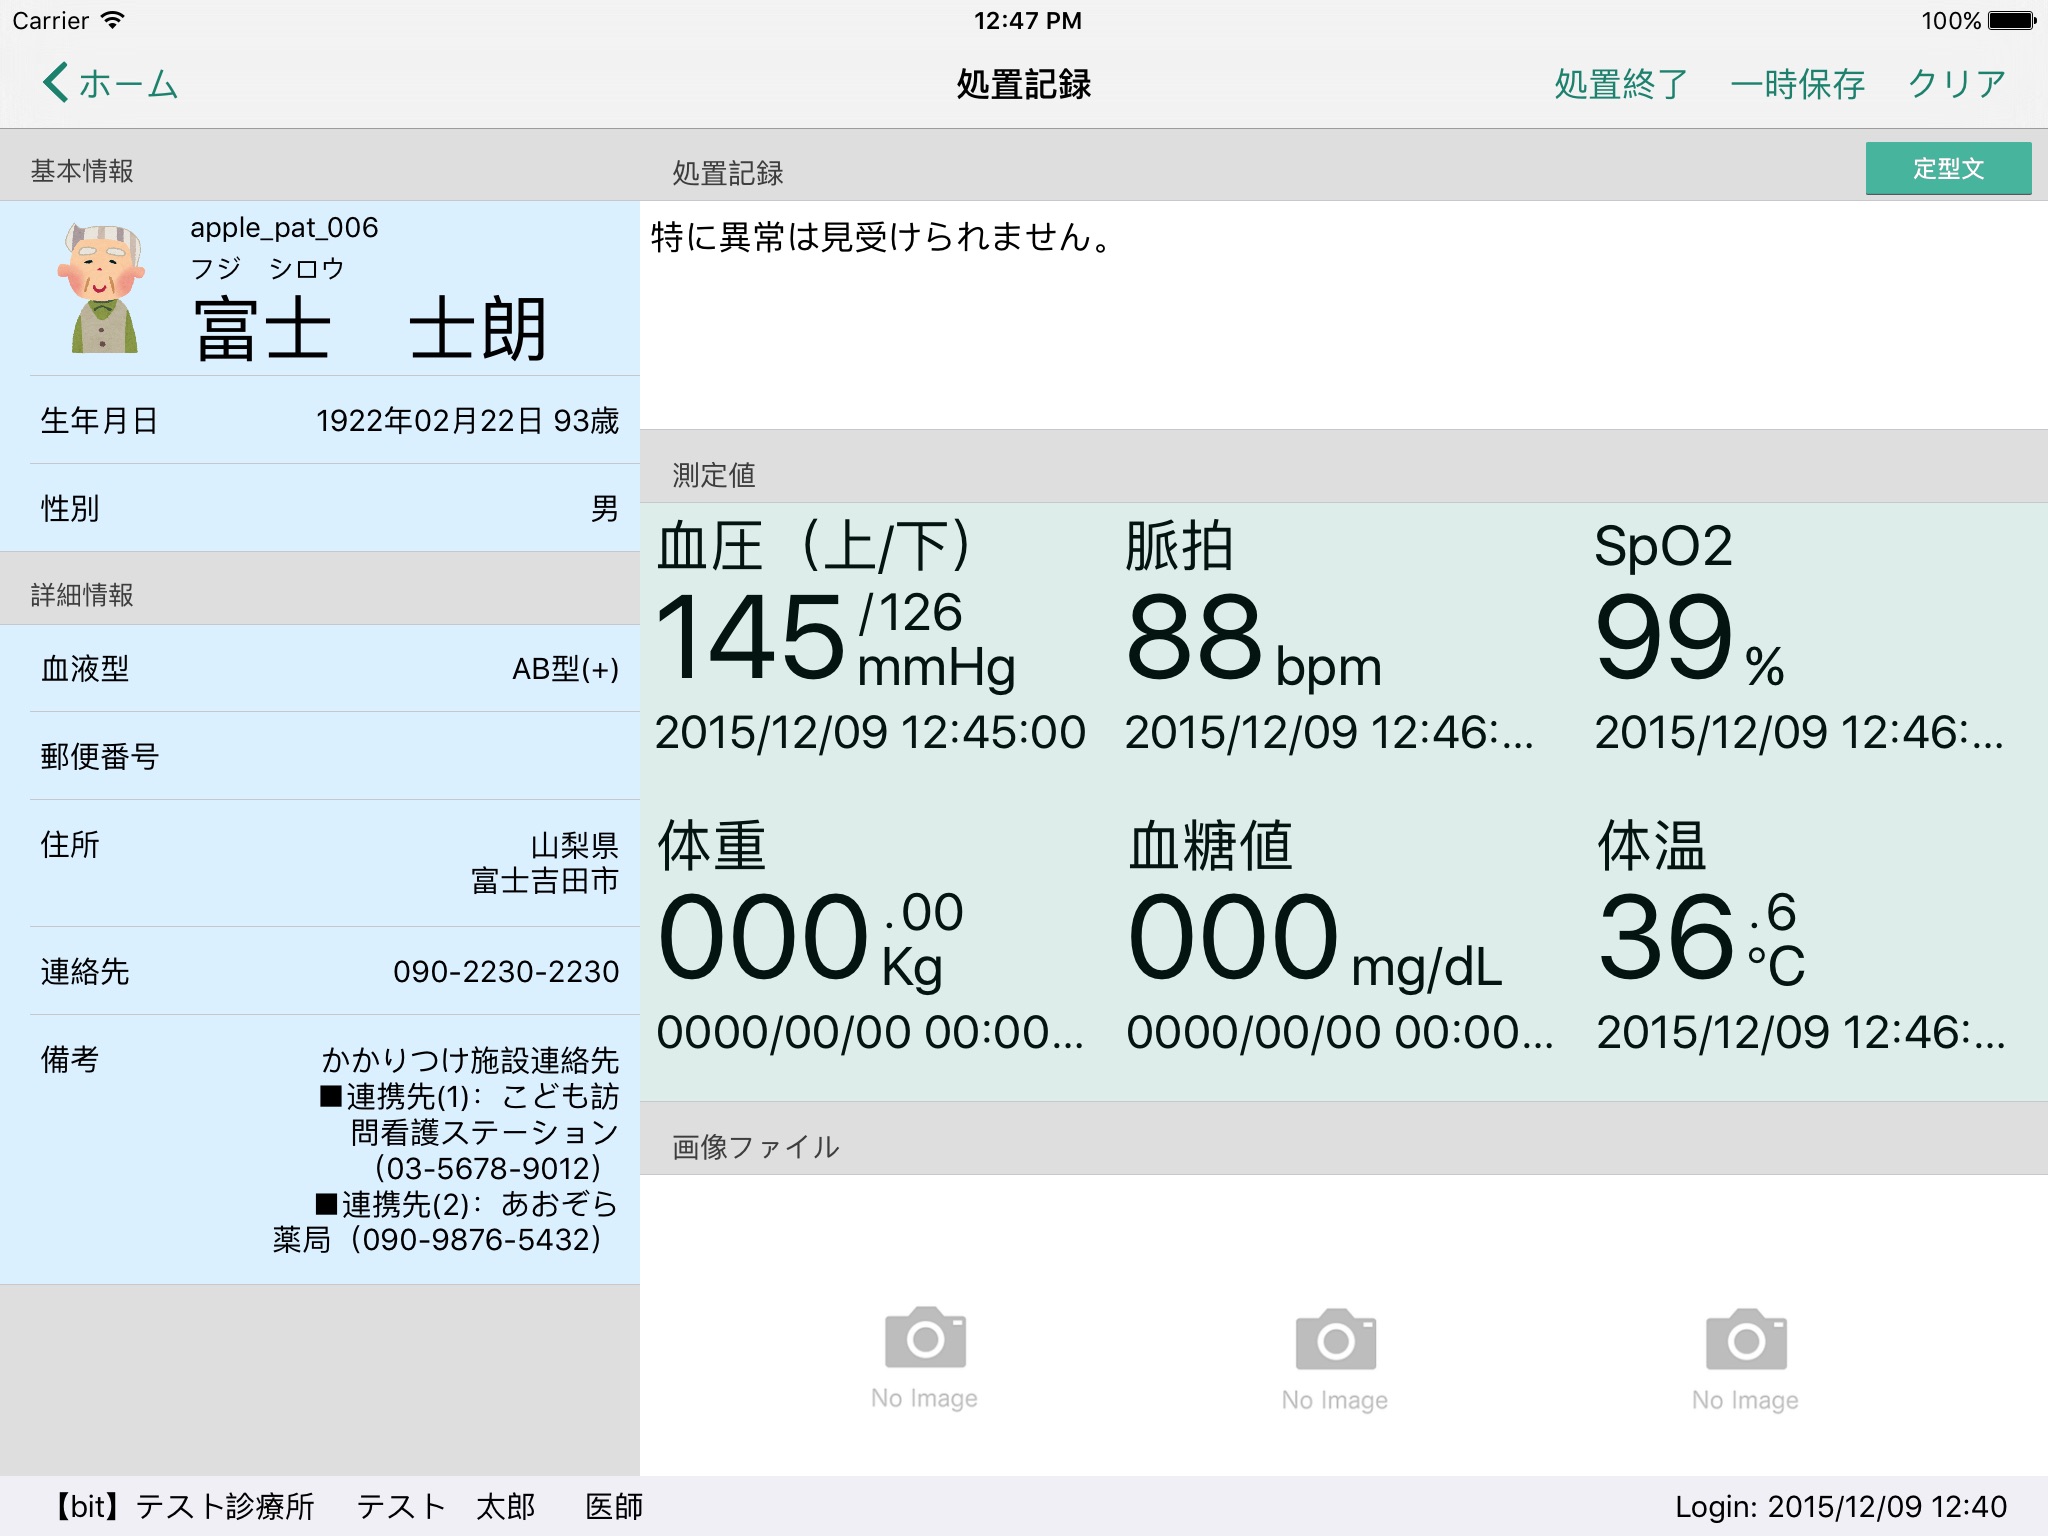2048x1536 pixels.
Task: Tap クリア in the navigation bar
Action: (x=1956, y=84)
